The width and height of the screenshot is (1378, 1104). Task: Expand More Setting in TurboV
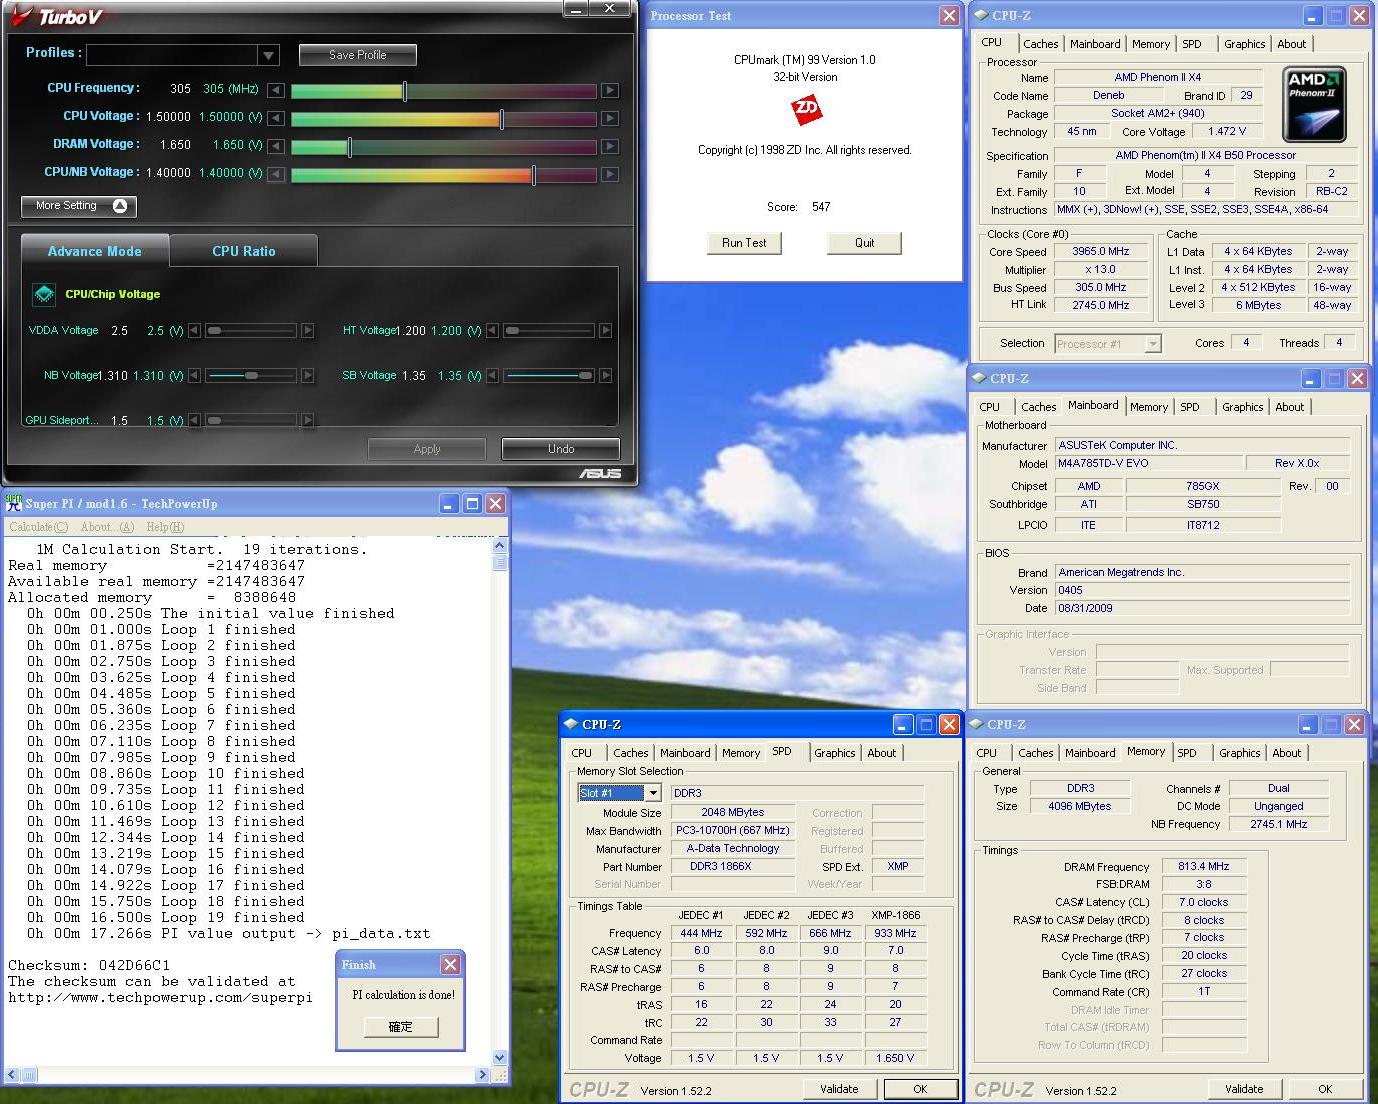coord(78,206)
